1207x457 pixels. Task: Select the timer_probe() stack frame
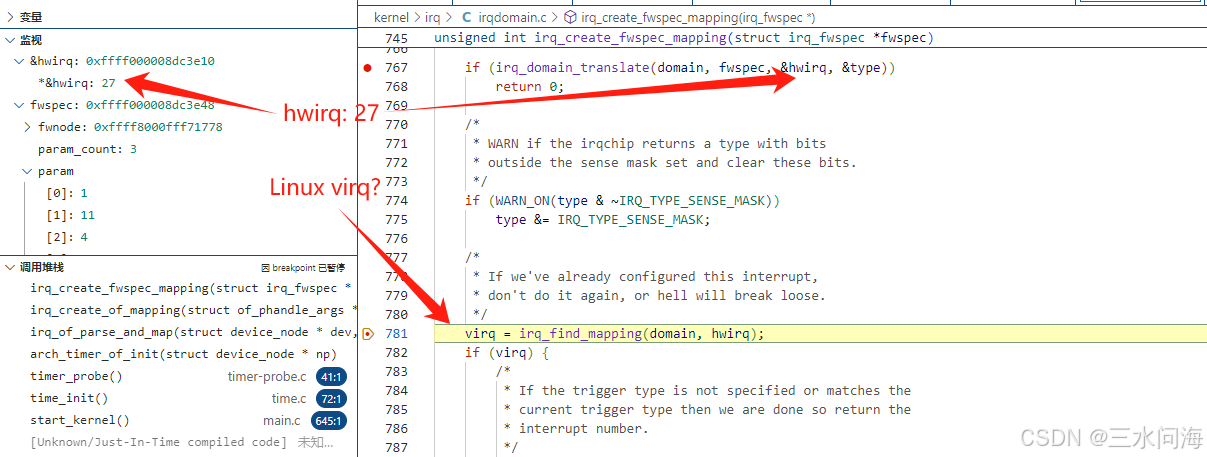(x=179, y=376)
